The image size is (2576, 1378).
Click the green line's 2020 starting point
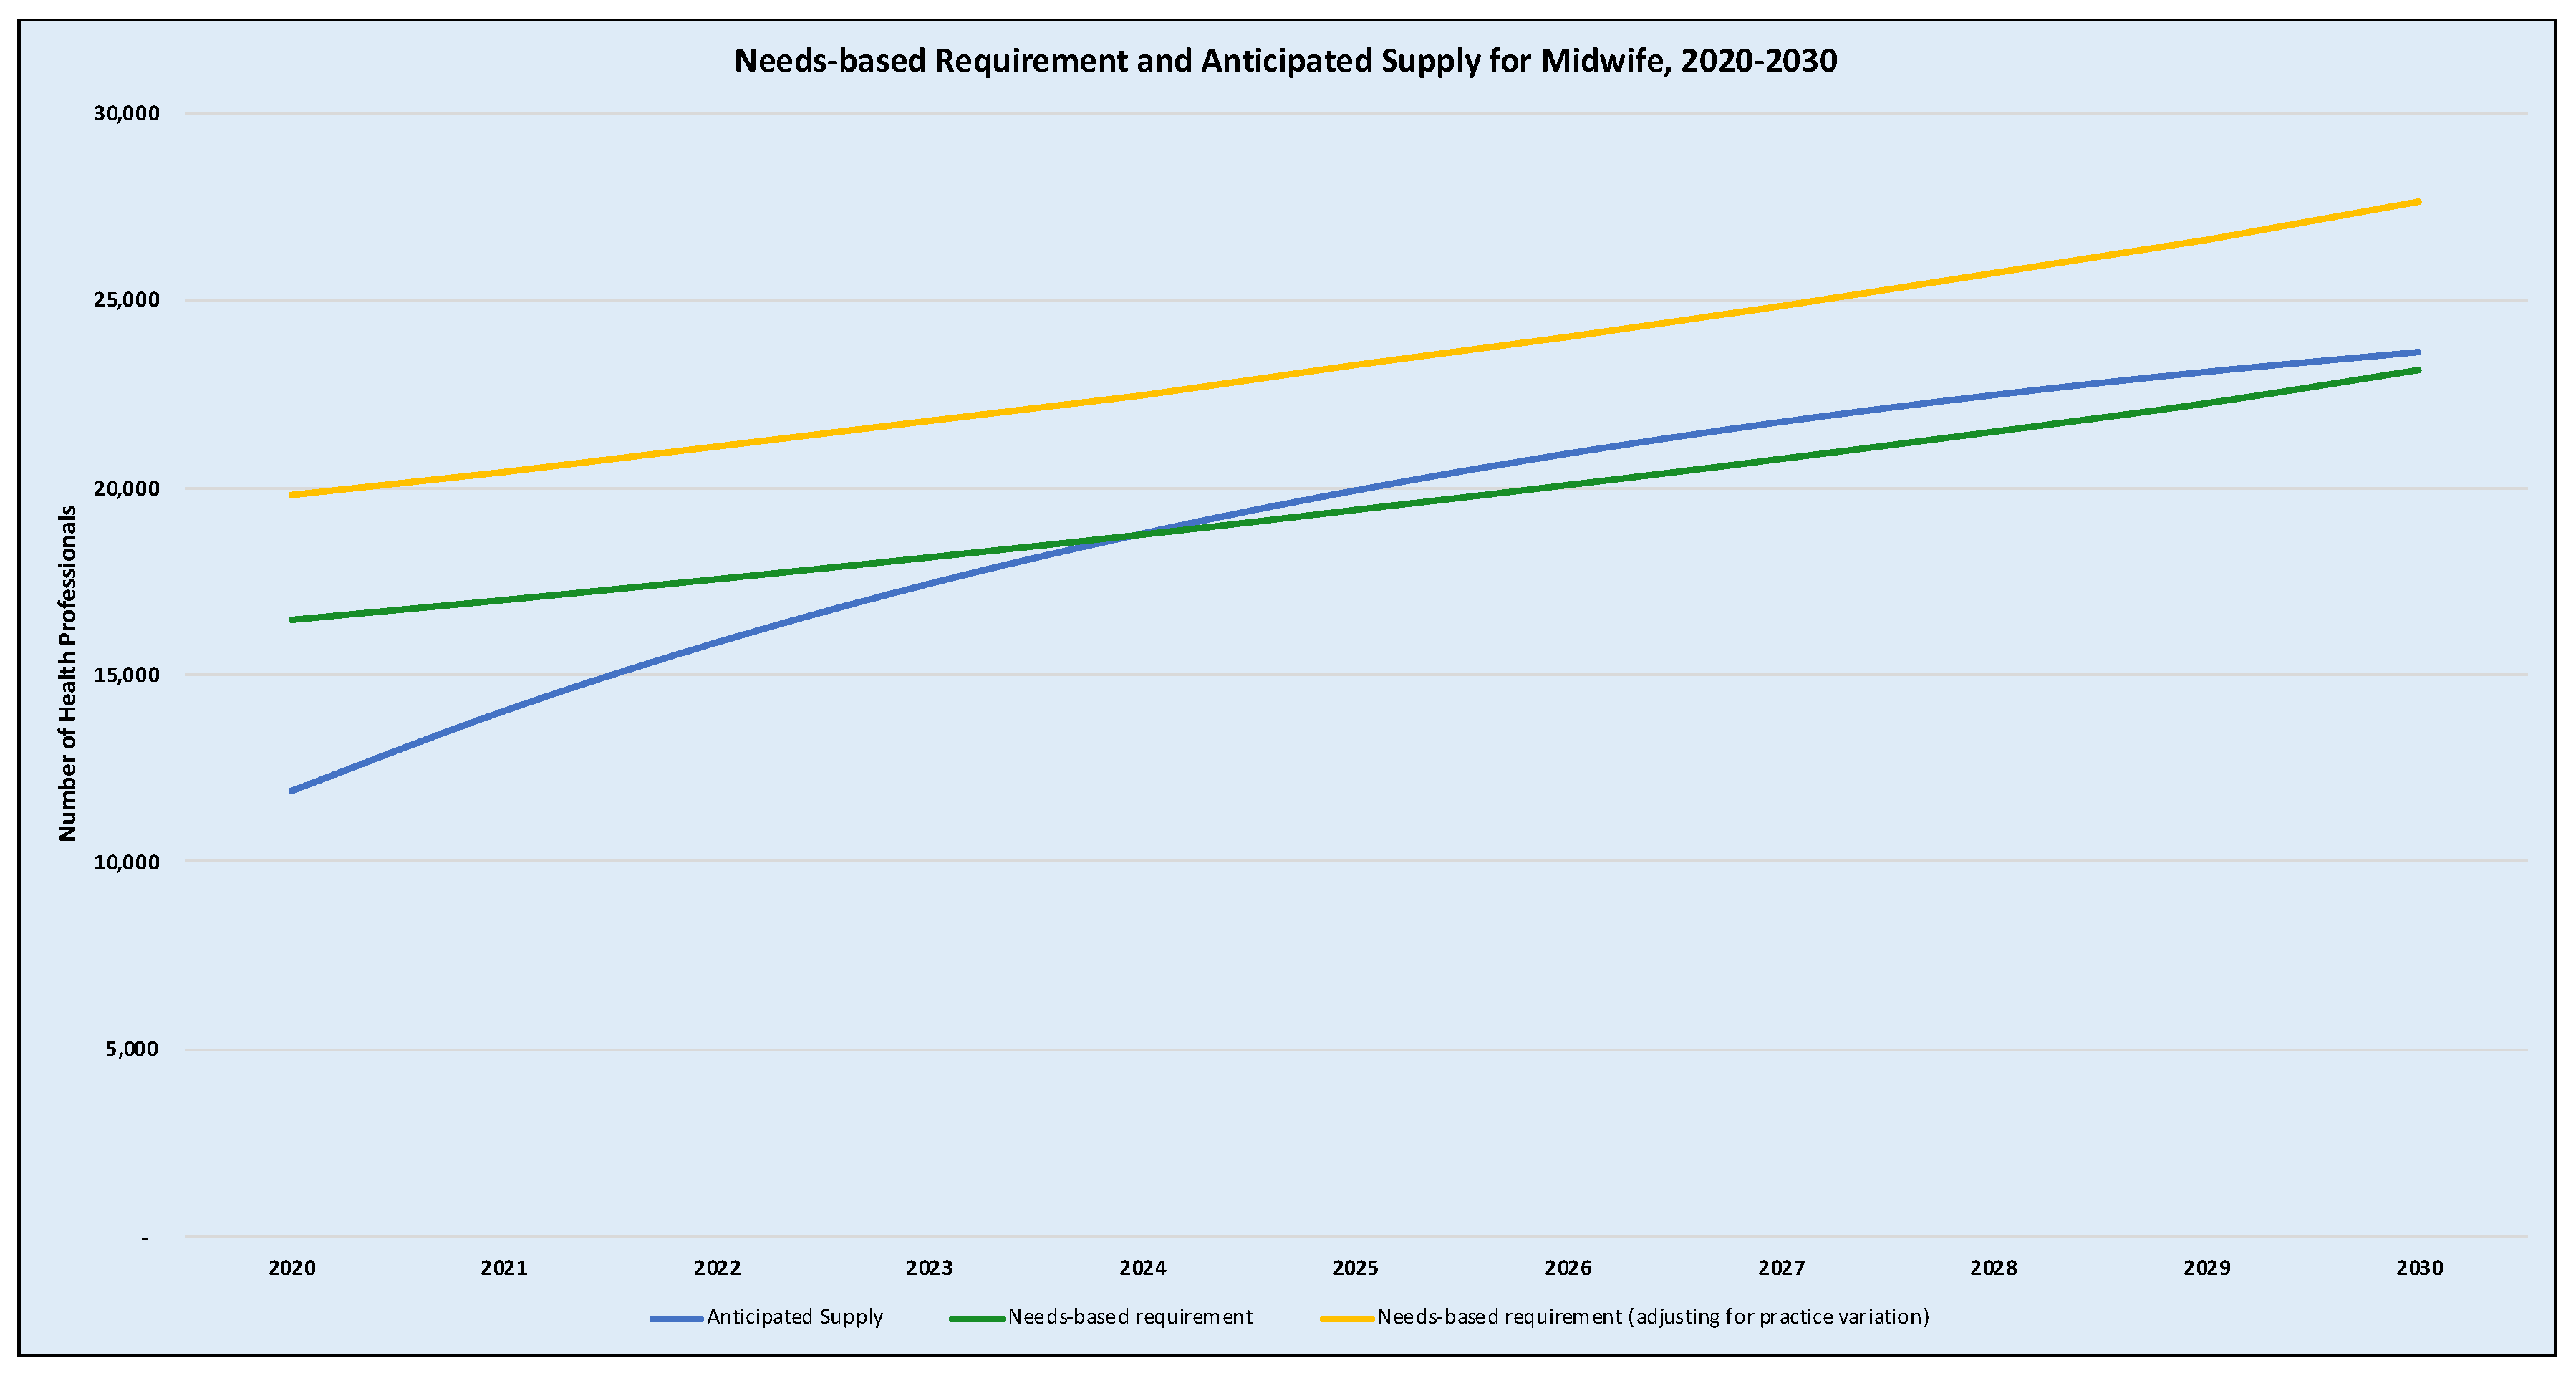292,620
